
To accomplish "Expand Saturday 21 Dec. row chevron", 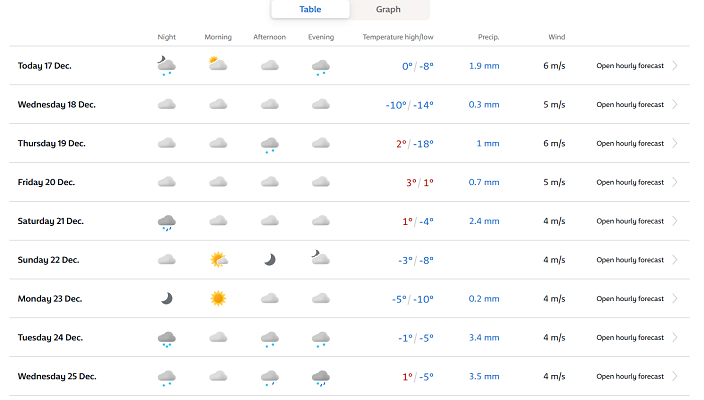I will pyautogui.click(x=675, y=222).
